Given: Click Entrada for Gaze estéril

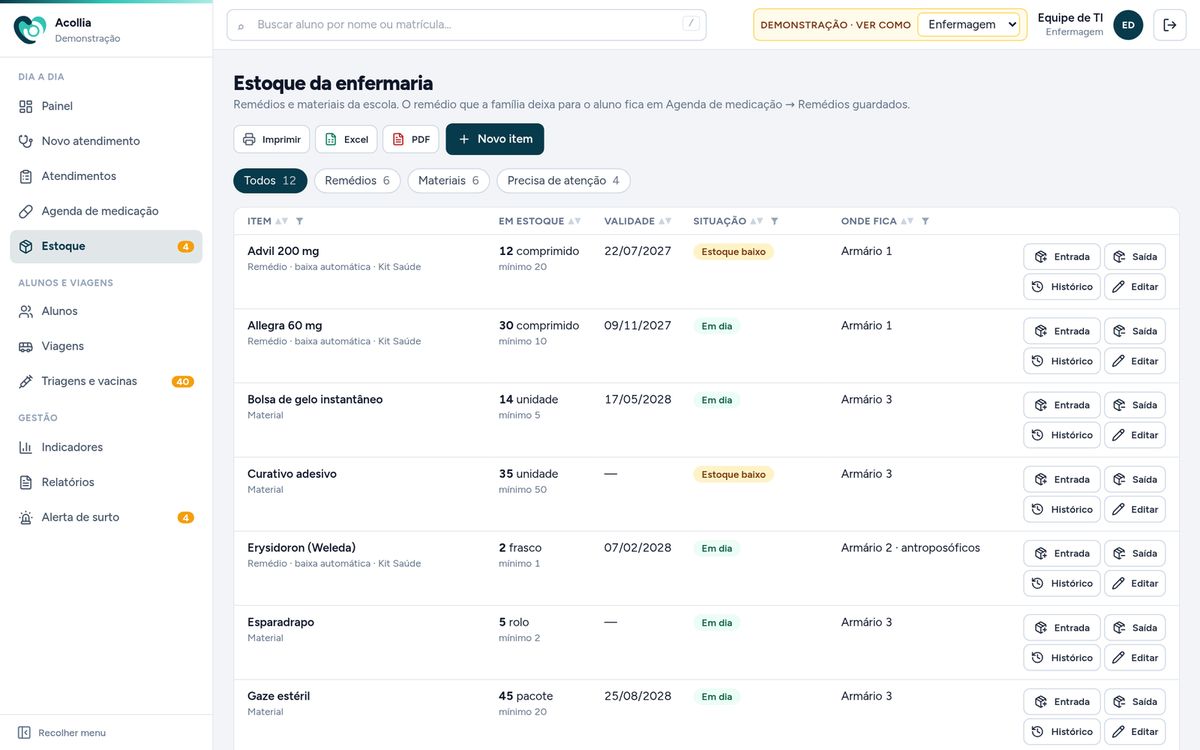Looking at the screenshot, I should click(x=1062, y=702).
